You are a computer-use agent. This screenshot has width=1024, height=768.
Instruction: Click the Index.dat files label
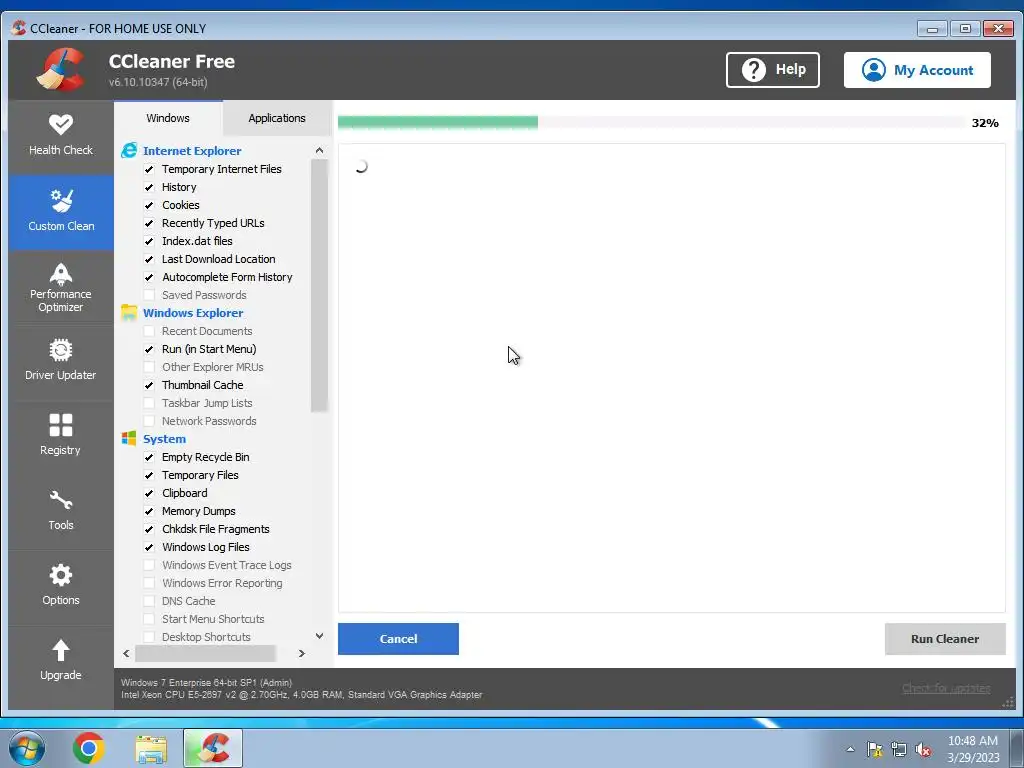[x=197, y=241]
